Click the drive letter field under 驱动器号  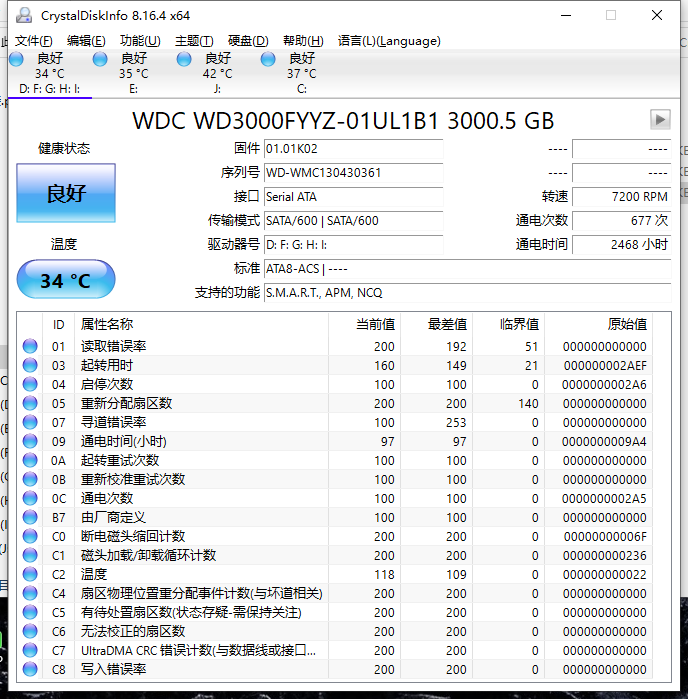pos(353,245)
